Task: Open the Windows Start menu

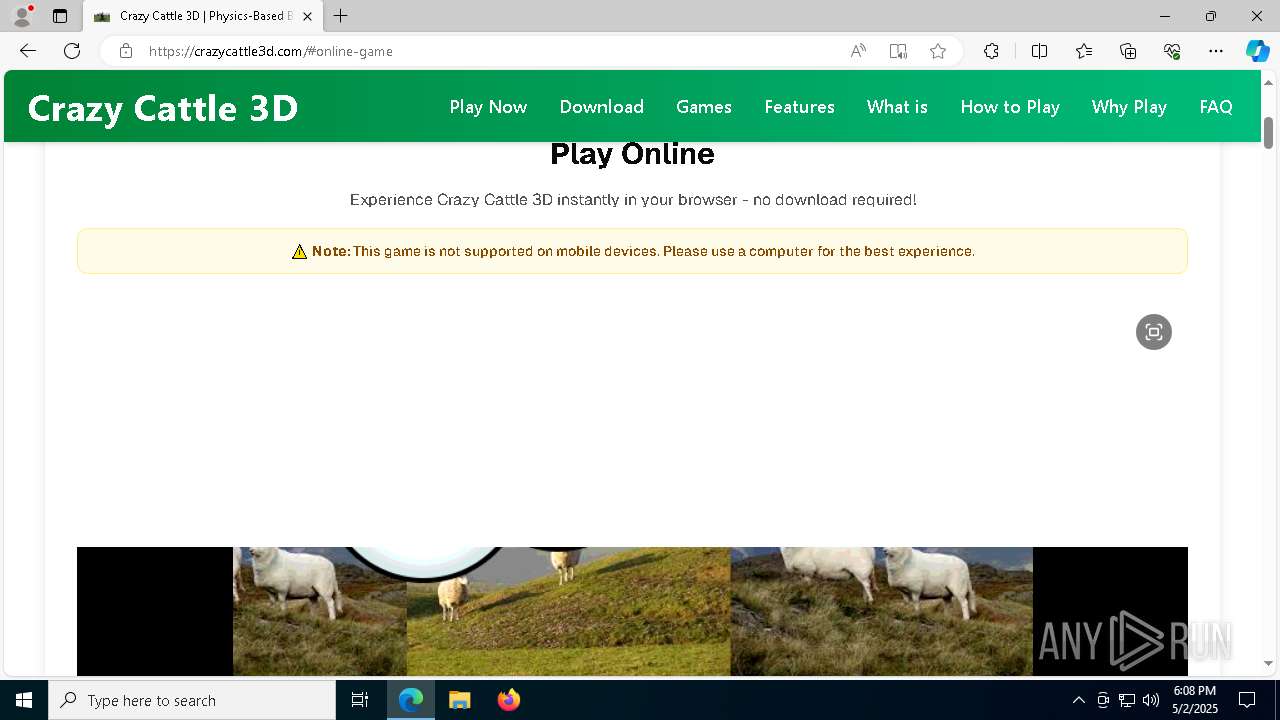Action: click(x=24, y=700)
